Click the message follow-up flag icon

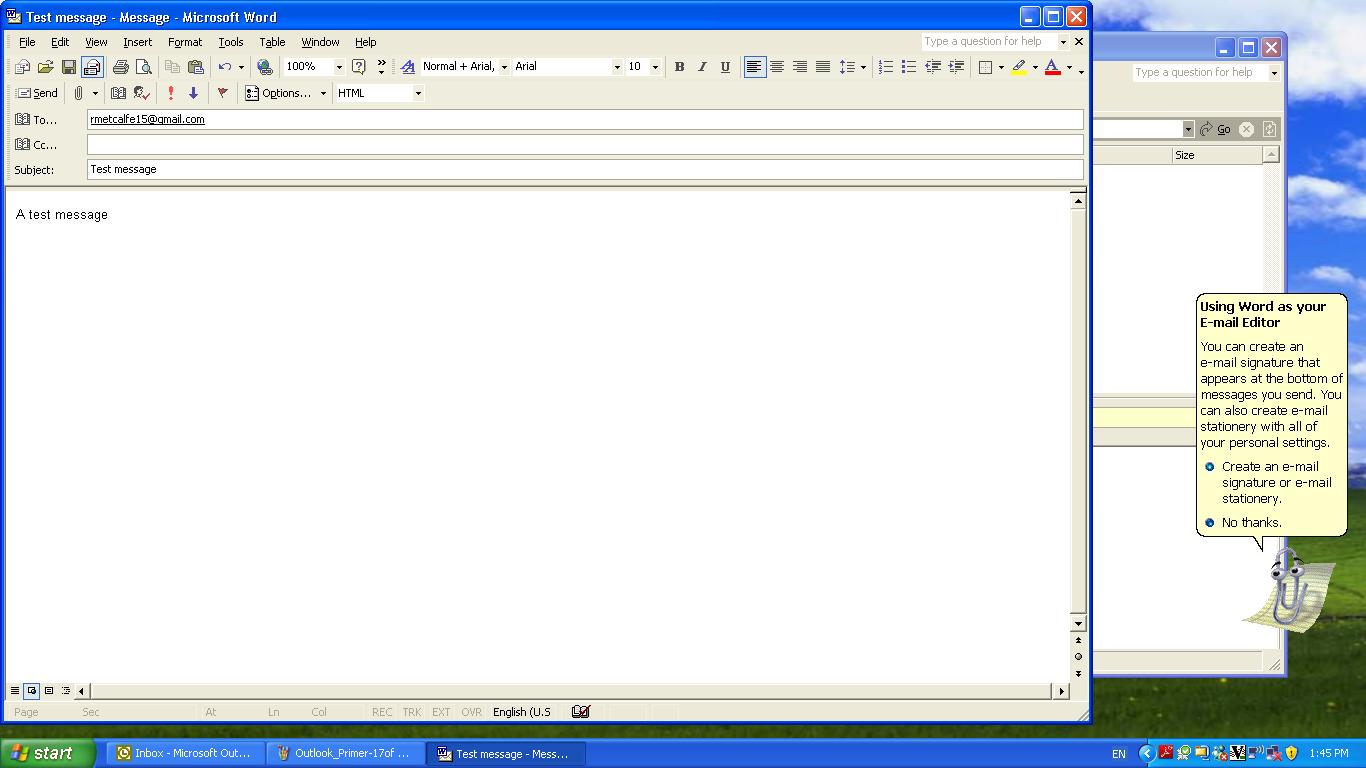(222, 93)
